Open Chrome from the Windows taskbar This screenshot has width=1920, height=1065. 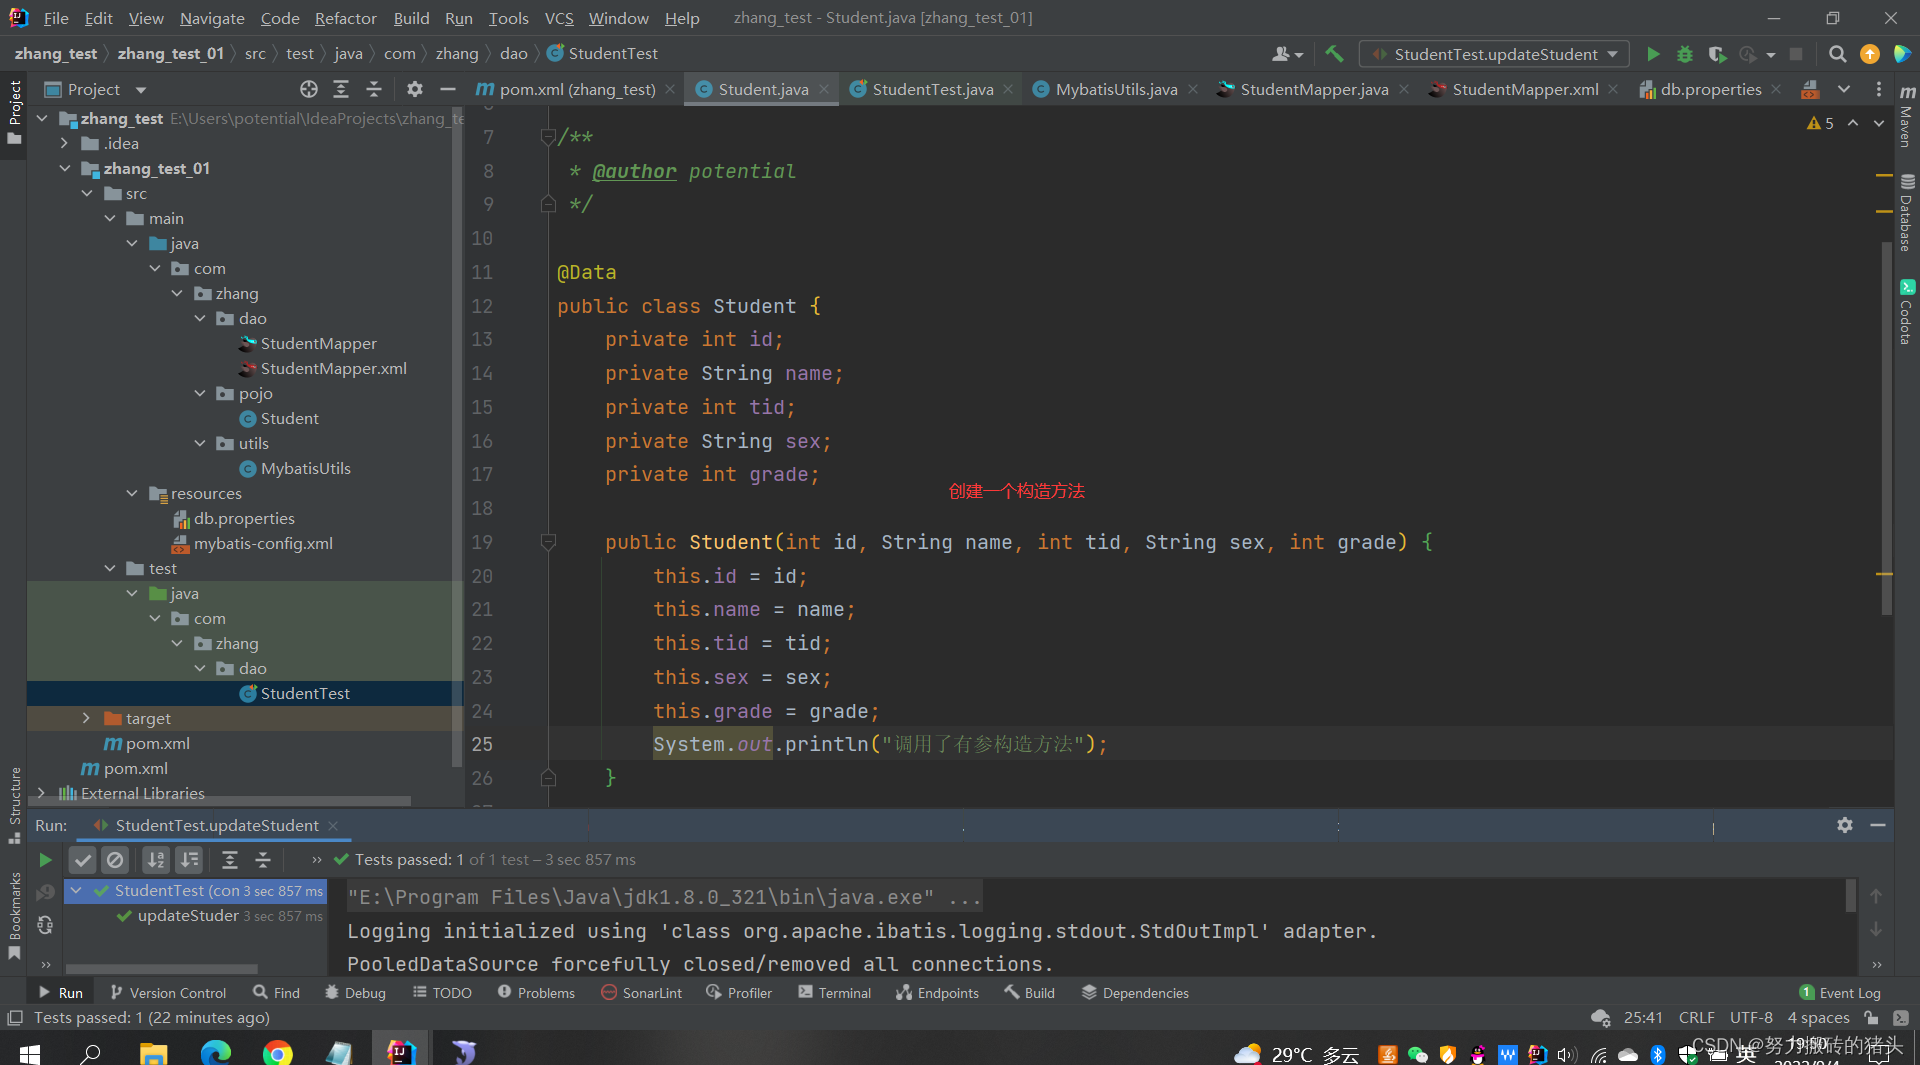pos(278,1053)
